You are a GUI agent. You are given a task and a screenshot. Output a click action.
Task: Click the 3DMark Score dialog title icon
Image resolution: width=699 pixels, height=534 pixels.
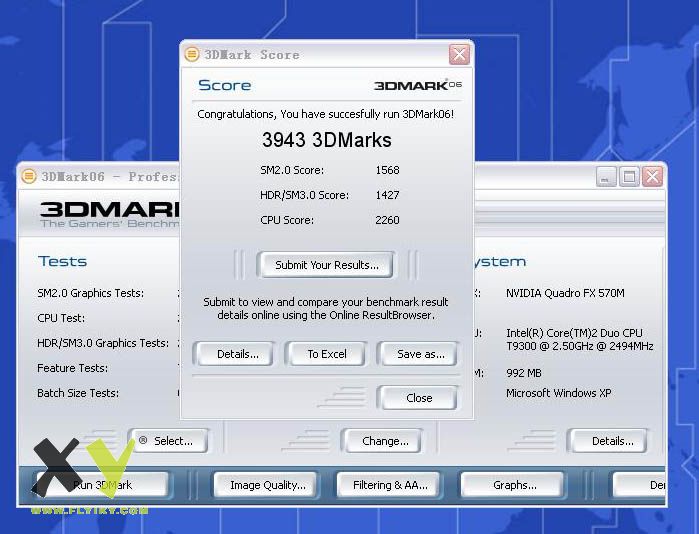192,54
